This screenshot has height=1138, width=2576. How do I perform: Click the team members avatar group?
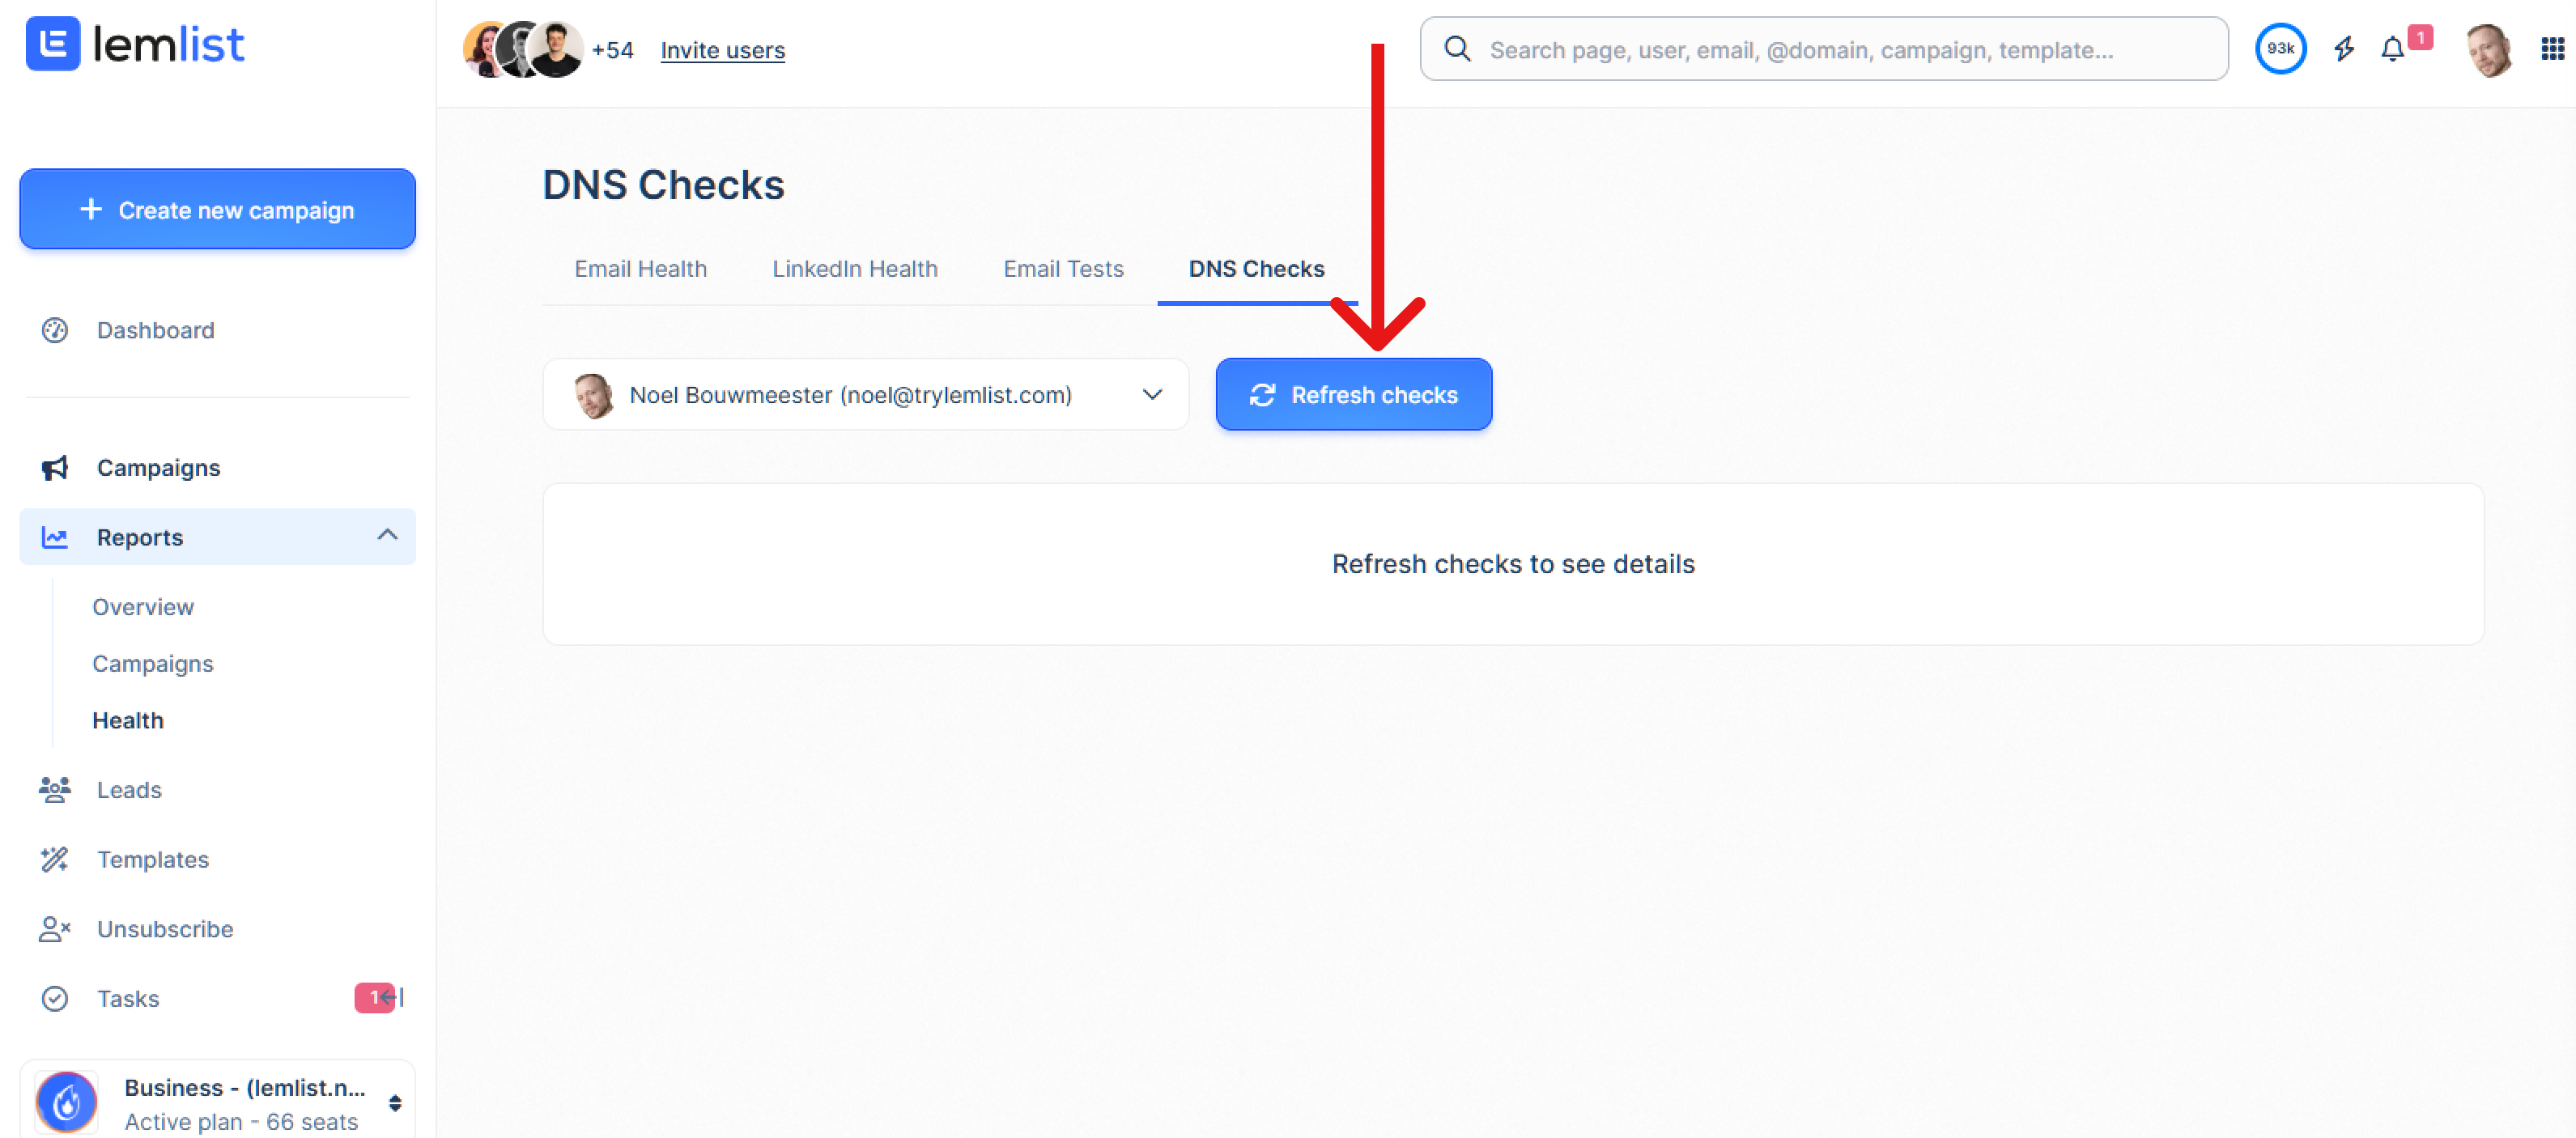(x=523, y=49)
